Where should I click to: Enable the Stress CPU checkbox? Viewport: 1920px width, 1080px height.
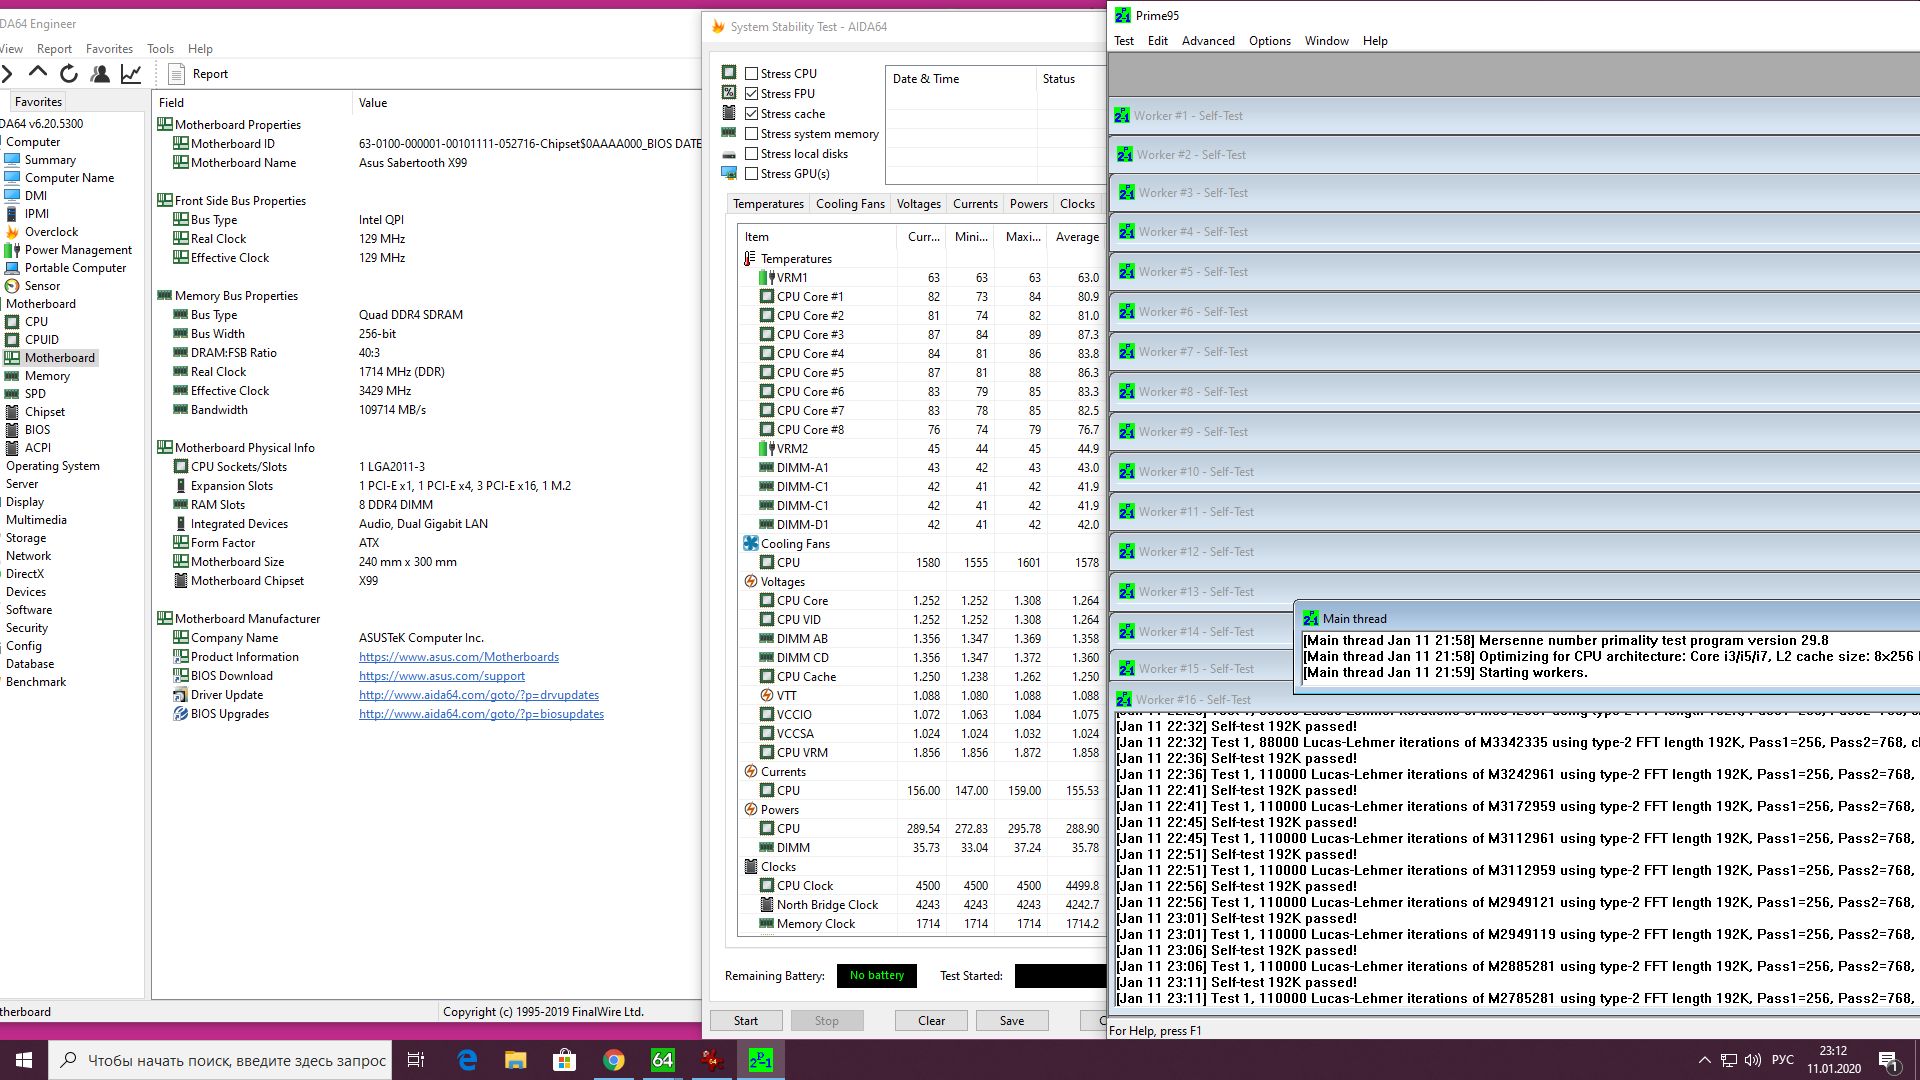tap(751, 73)
